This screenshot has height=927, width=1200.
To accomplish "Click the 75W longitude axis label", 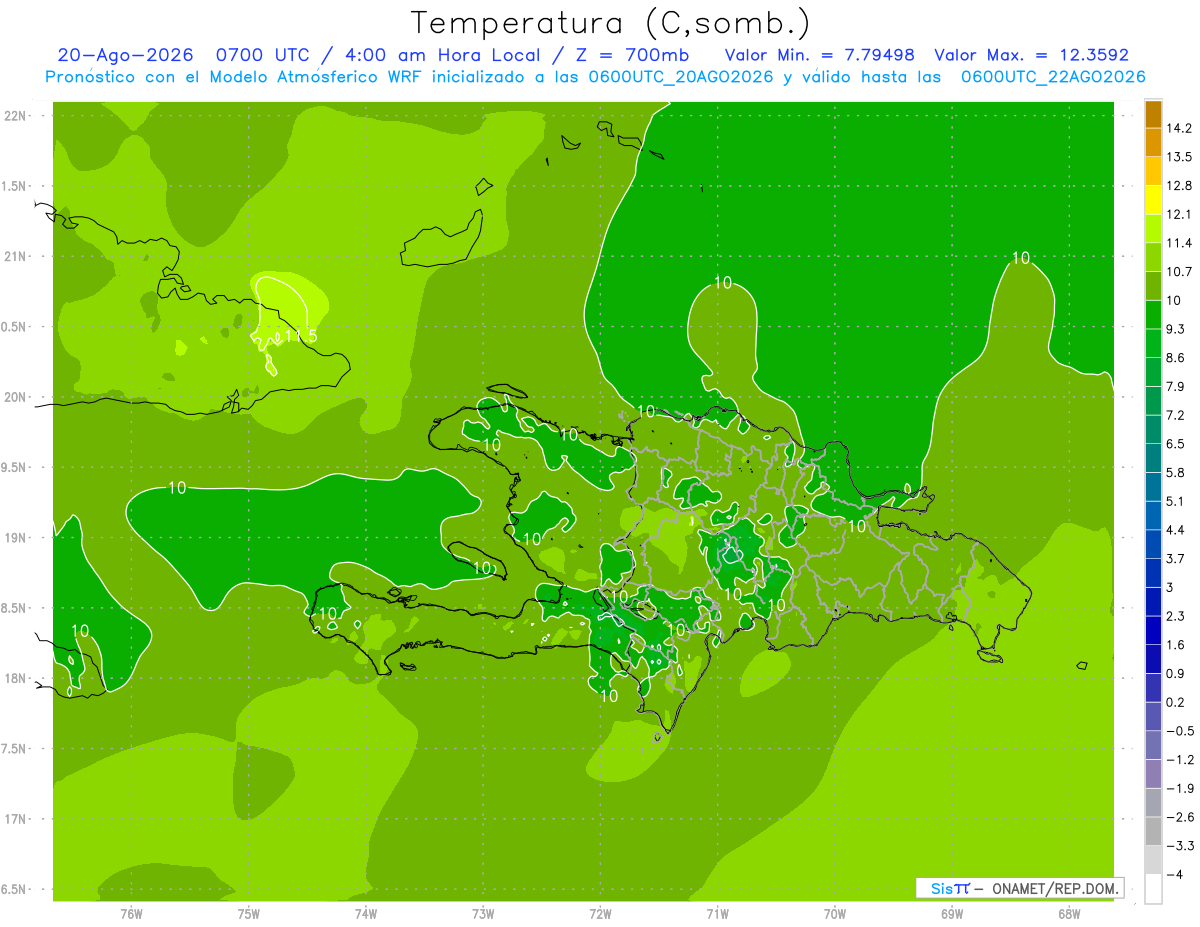I will point(249,913).
